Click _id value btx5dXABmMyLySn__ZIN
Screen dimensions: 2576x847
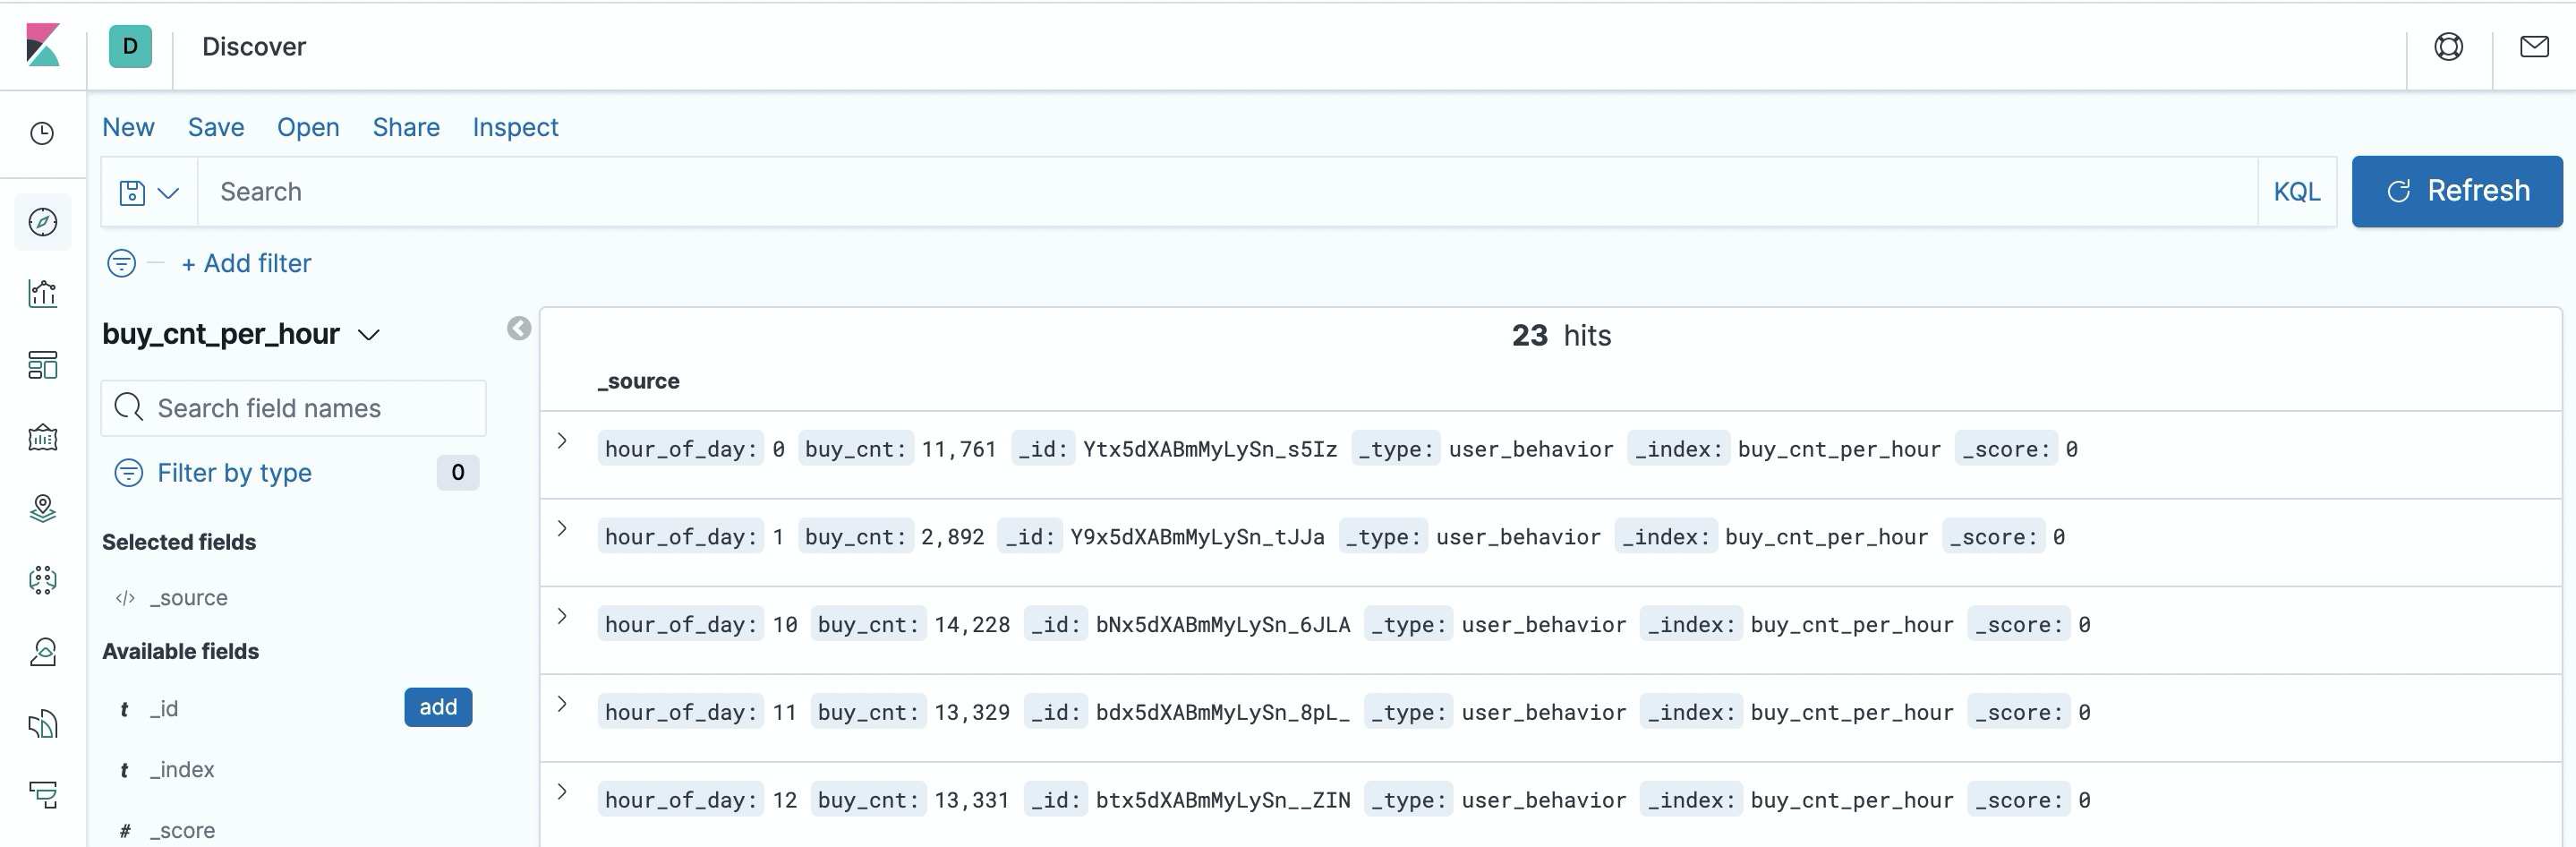pos(1223,800)
